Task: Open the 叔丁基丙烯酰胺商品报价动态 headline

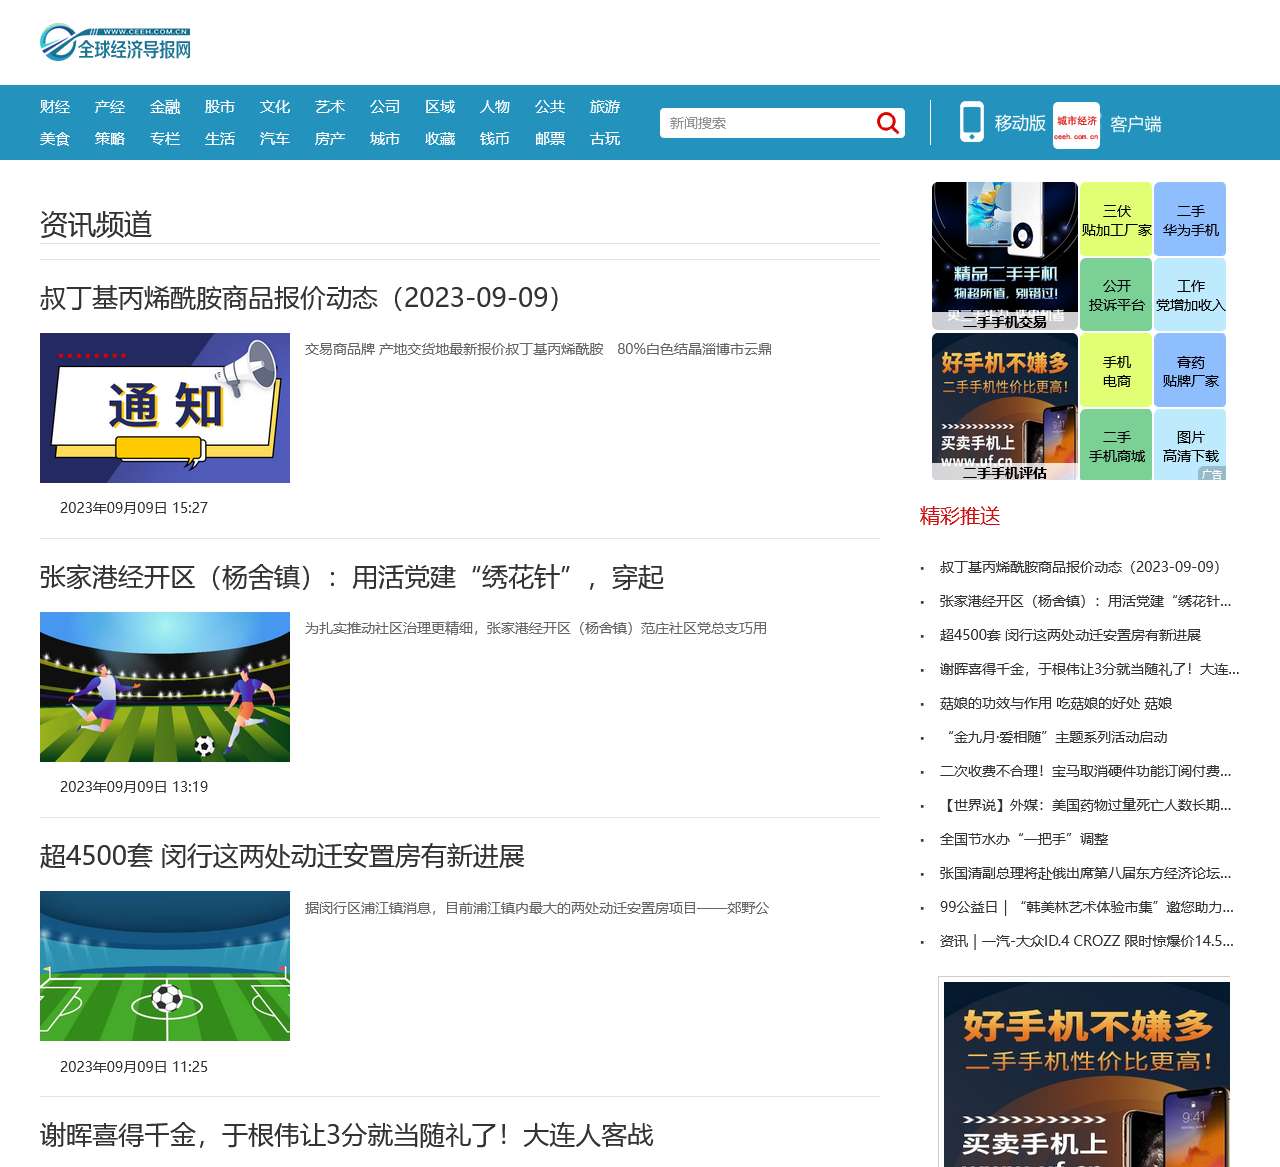Action: [300, 297]
